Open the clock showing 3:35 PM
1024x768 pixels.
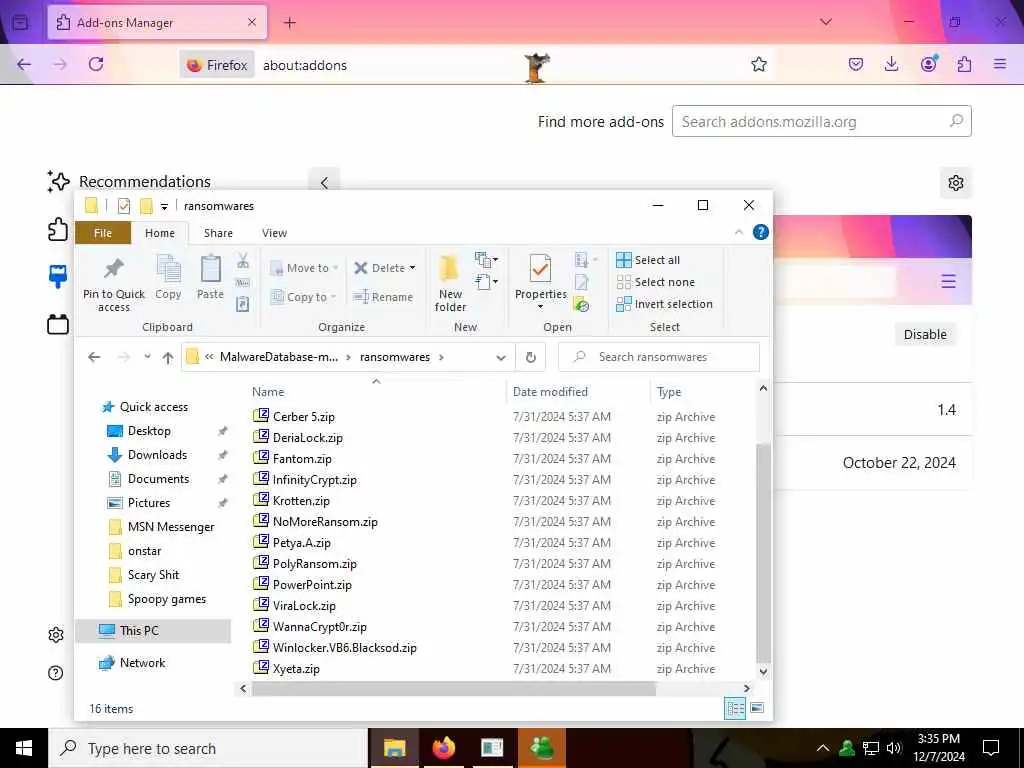(938, 748)
